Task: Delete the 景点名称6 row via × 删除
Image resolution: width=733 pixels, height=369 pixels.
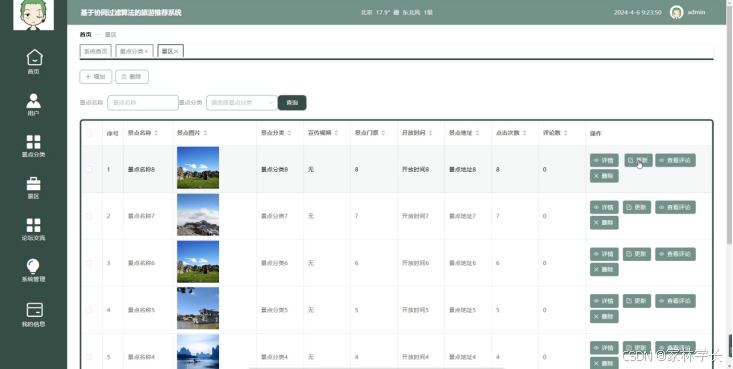Action: click(604, 269)
